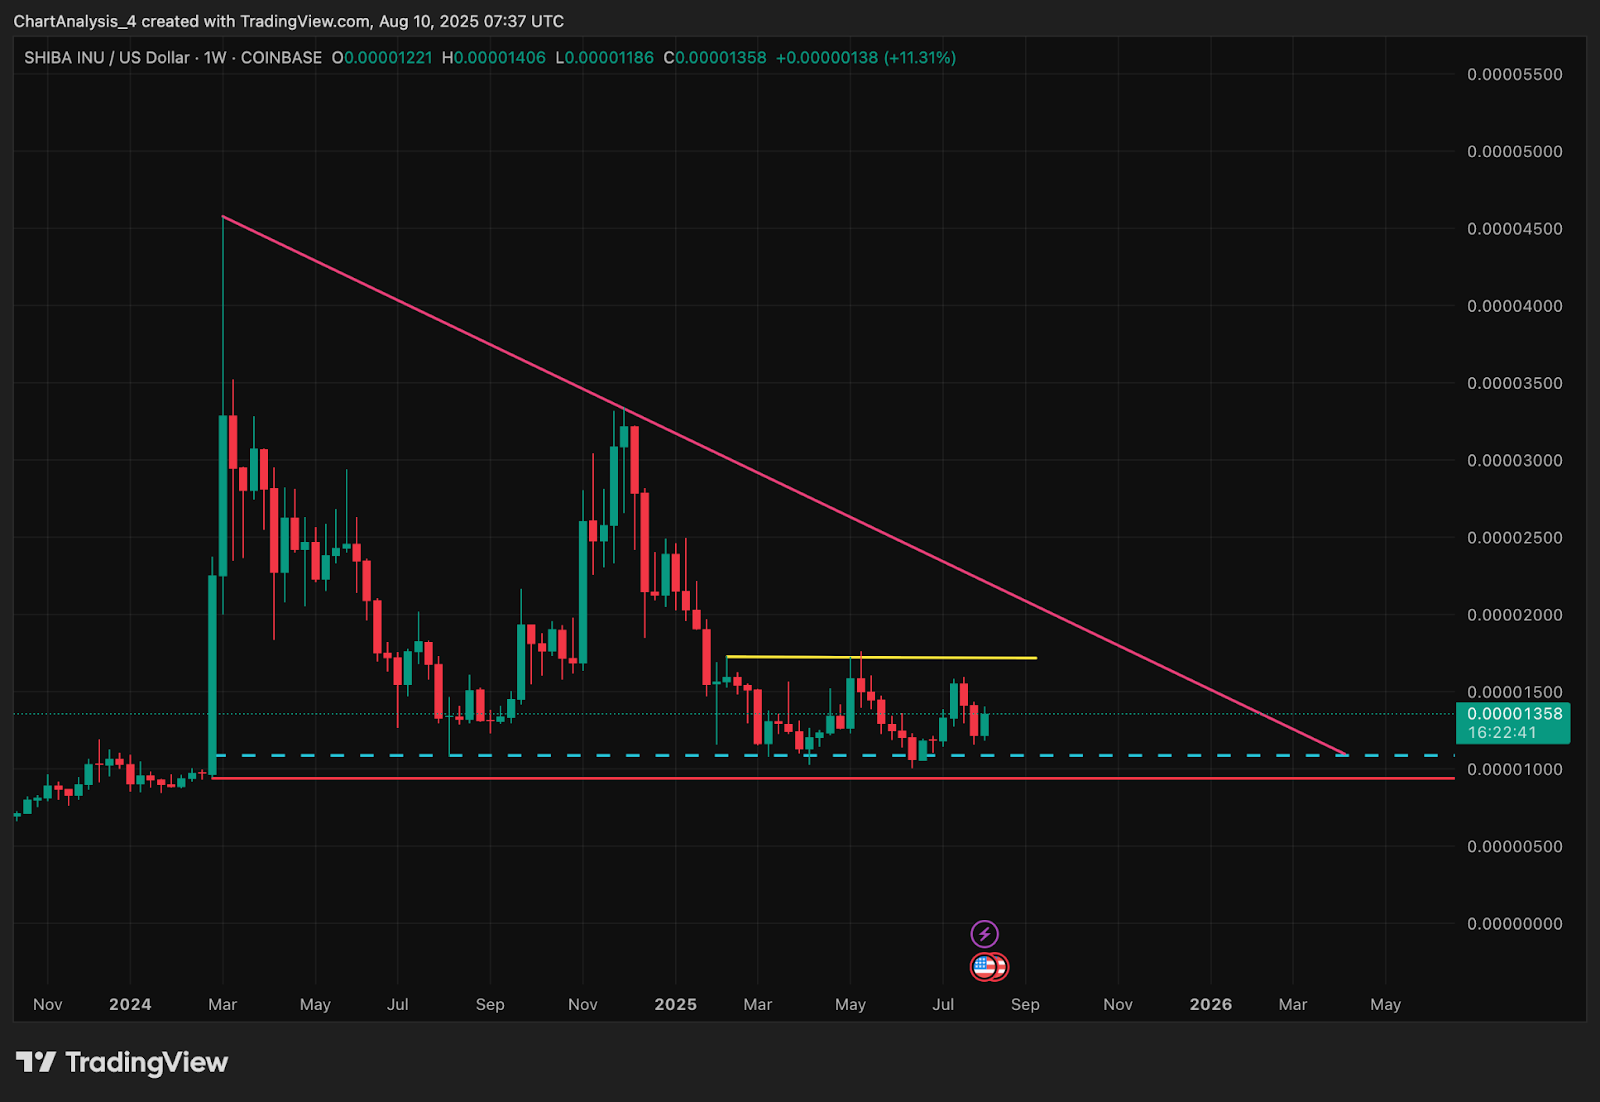This screenshot has height=1102, width=1600.
Task: Select the dashed cyan support line
Action: coord(835,755)
